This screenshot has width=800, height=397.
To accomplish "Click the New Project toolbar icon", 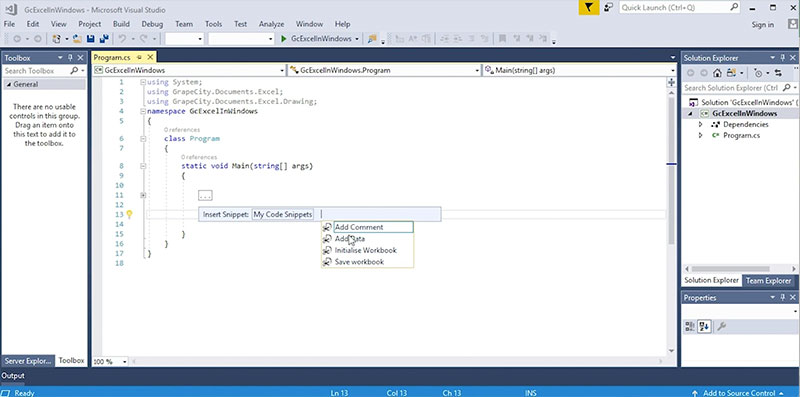I will tap(57, 39).
